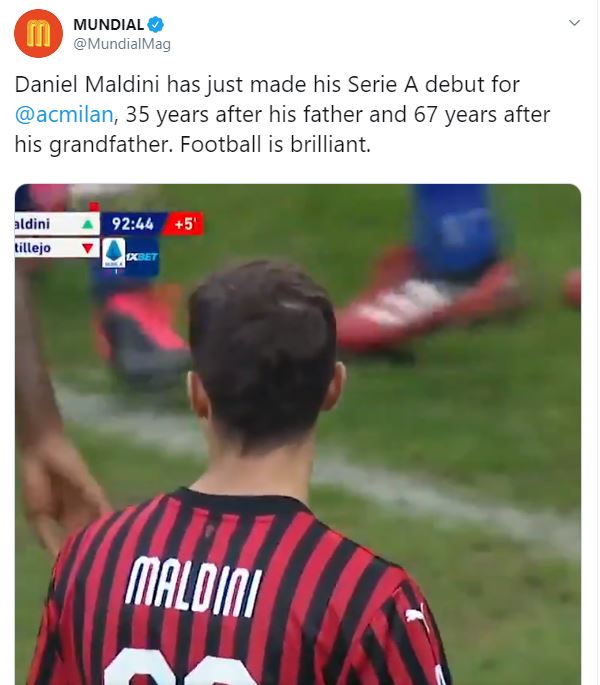
Task: Click the red +5' added time badge
Action: [184, 224]
